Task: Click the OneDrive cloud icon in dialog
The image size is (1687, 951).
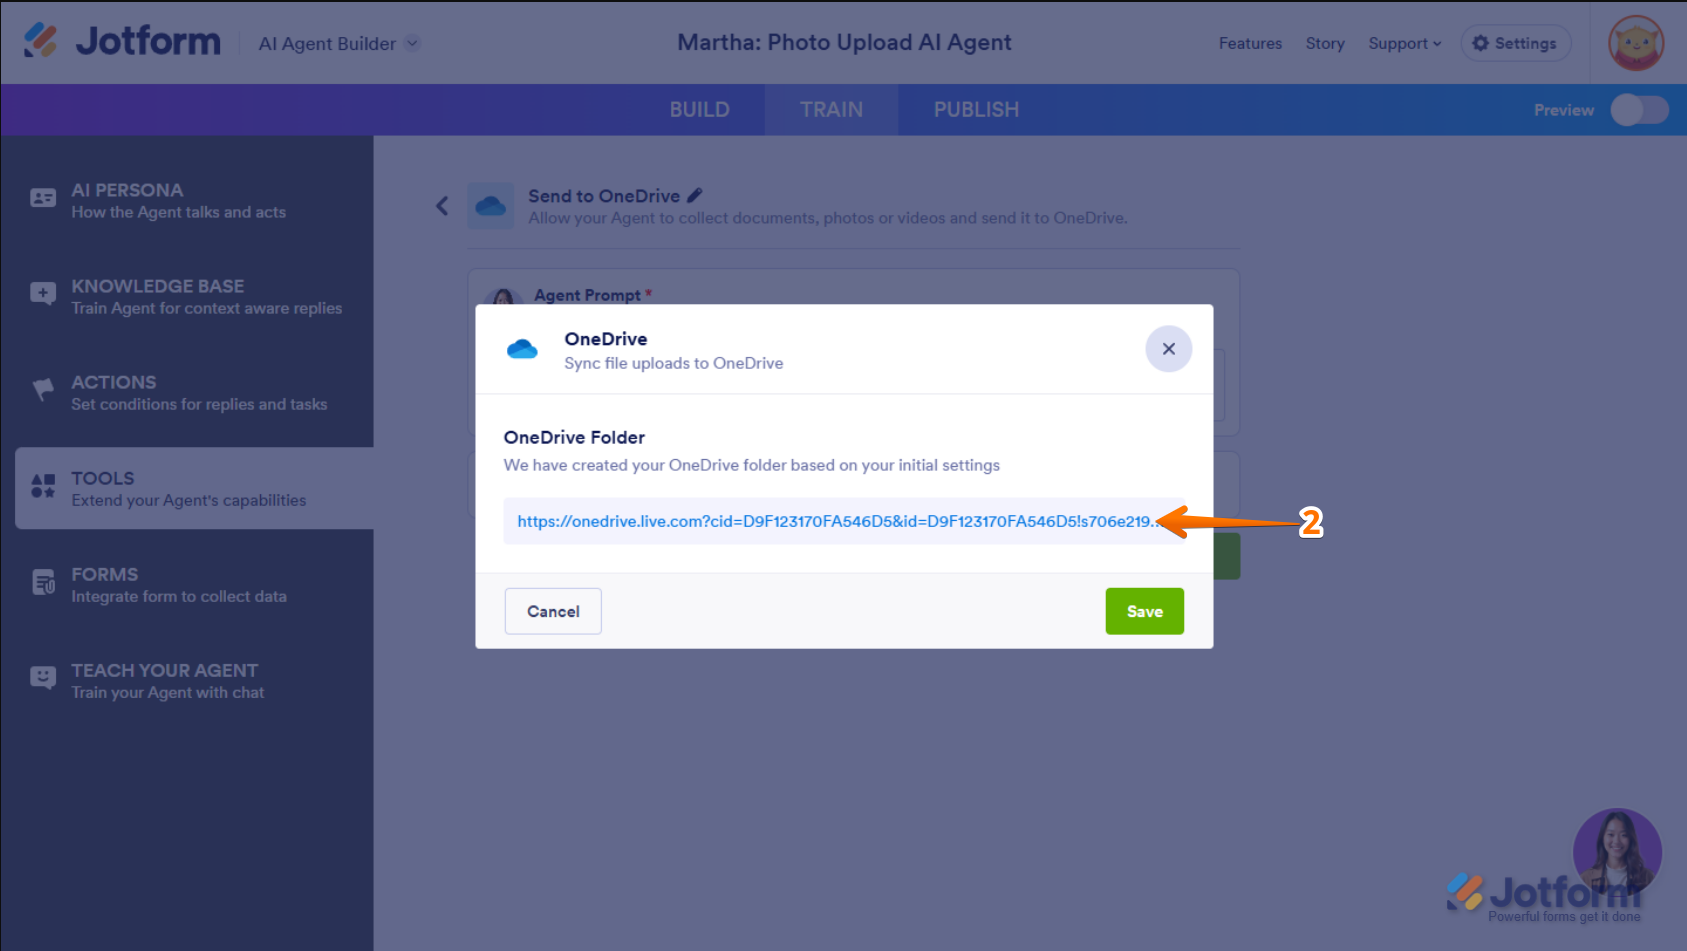Action: click(x=522, y=349)
